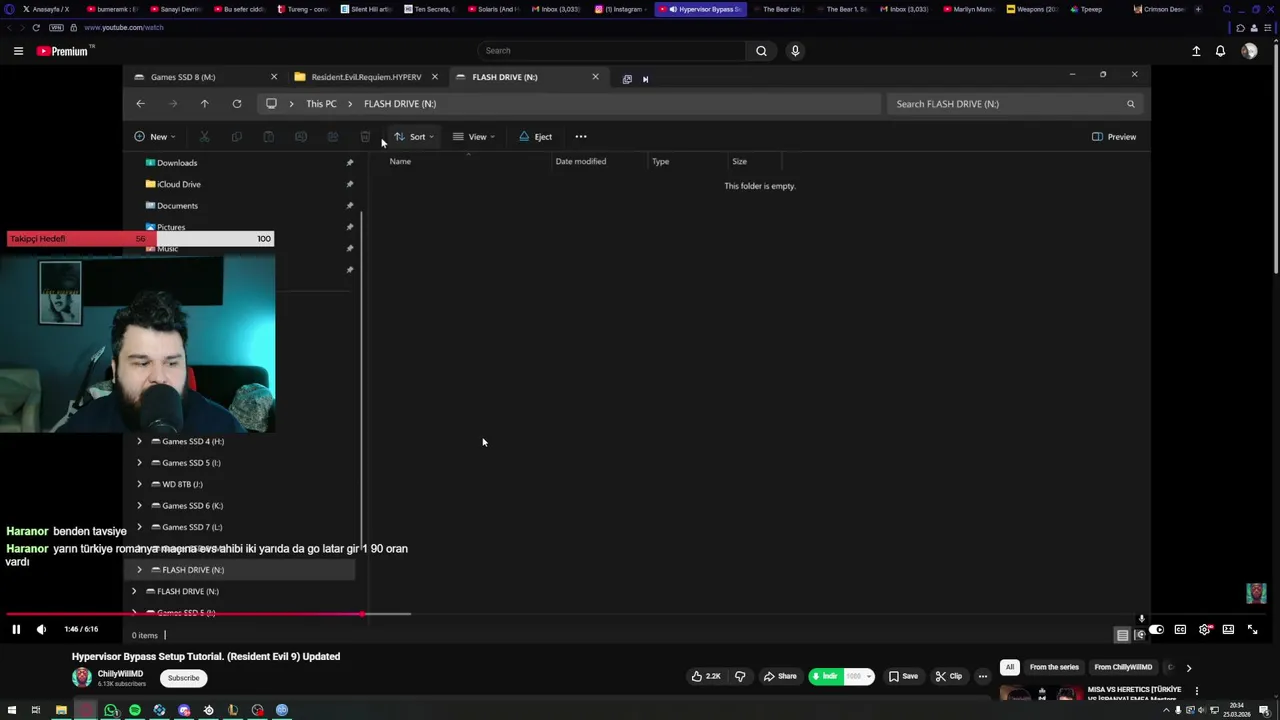Mute the video volume
This screenshot has height=720, width=1280.
41,630
